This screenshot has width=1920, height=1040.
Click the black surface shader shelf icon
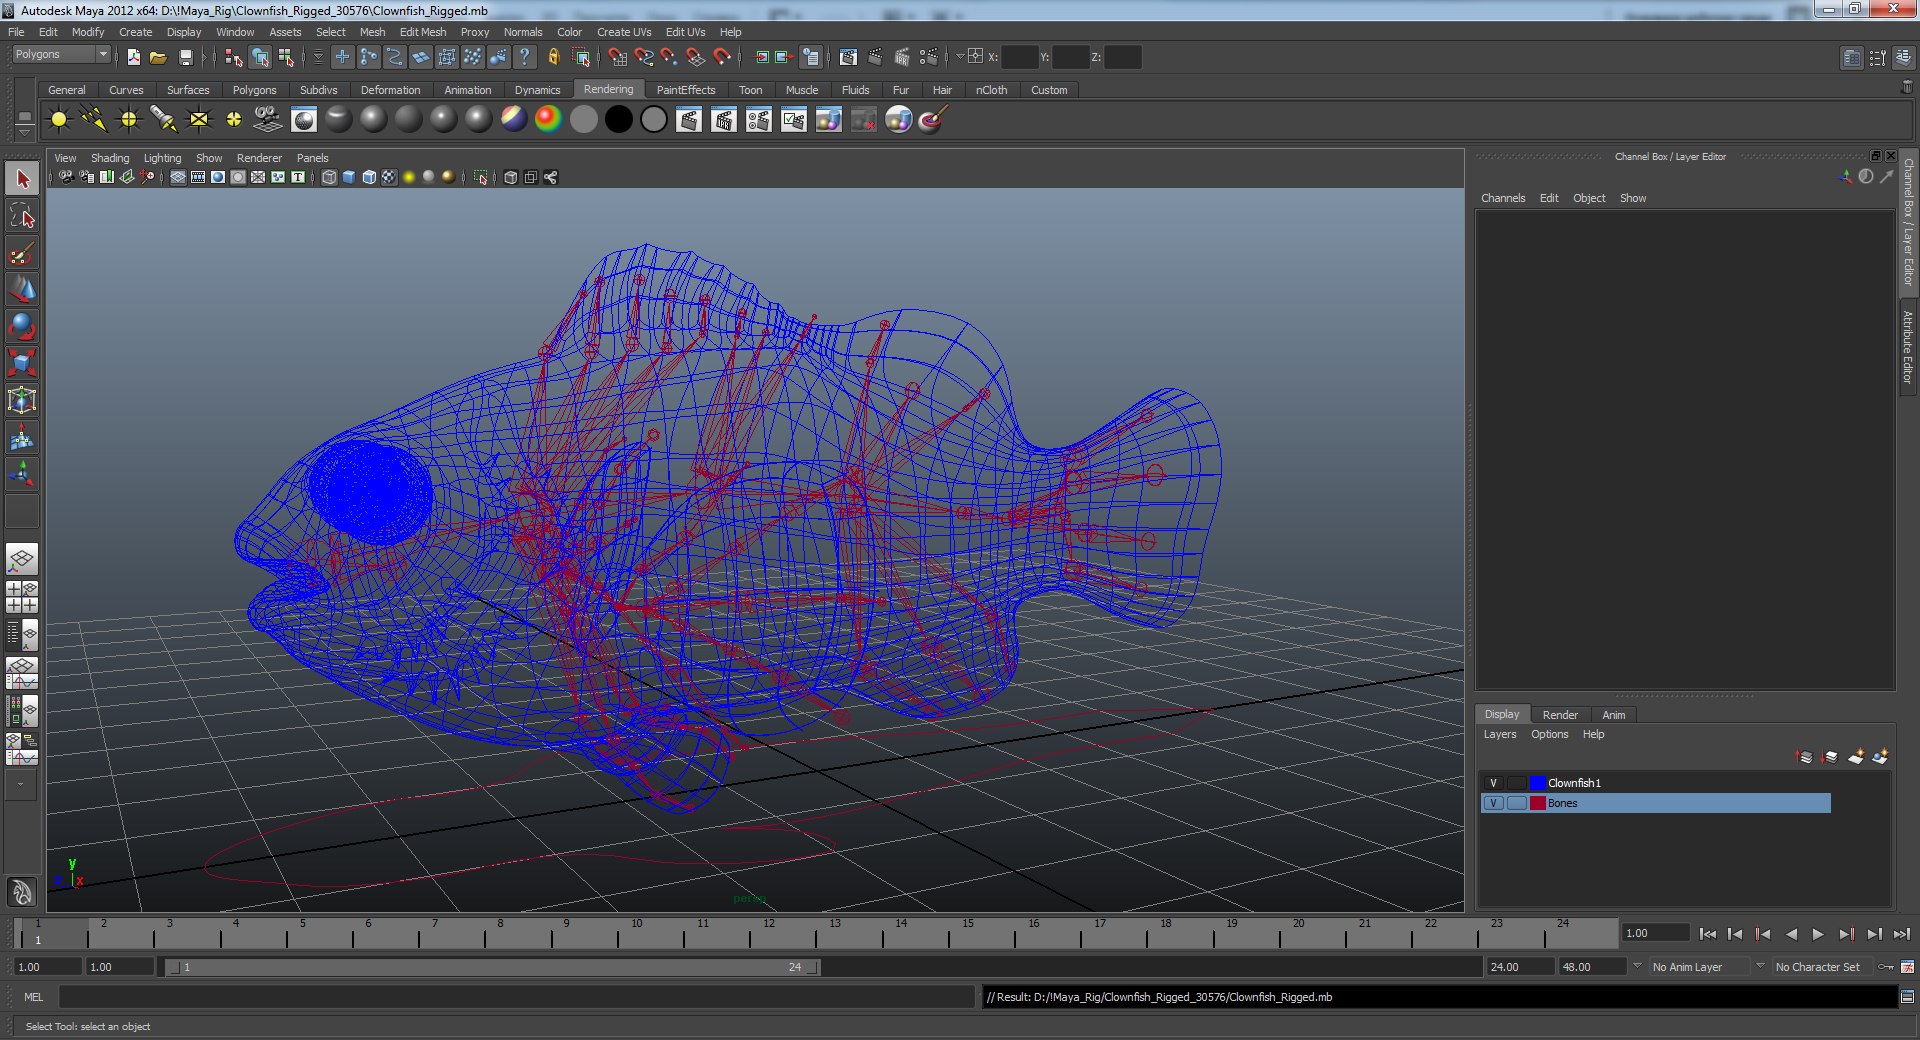(619, 120)
